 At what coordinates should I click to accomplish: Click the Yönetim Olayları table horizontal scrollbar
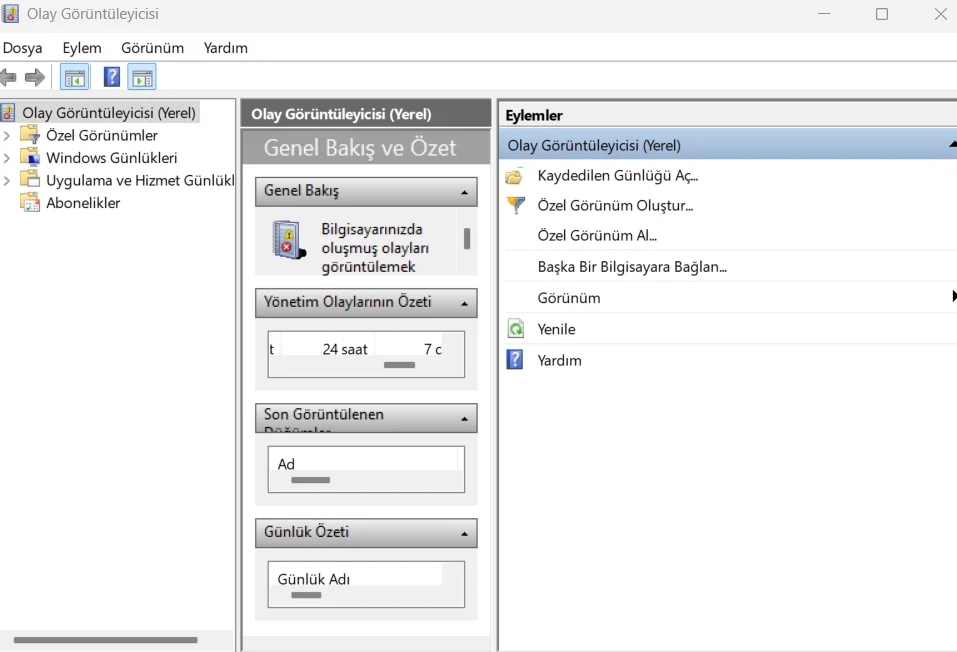[399, 364]
